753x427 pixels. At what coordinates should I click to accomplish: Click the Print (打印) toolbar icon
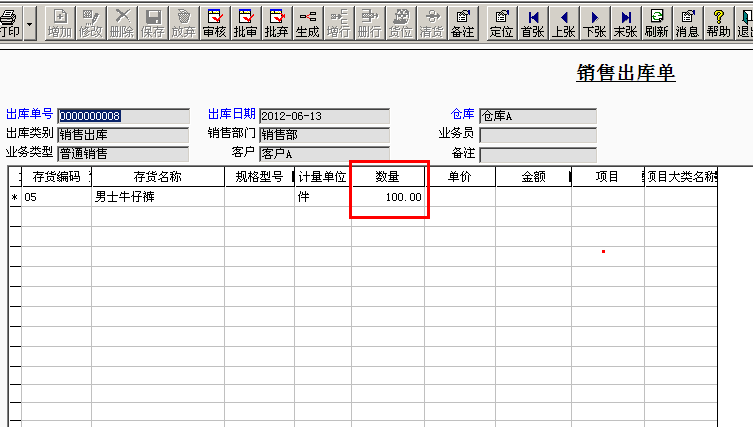coord(10,23)
